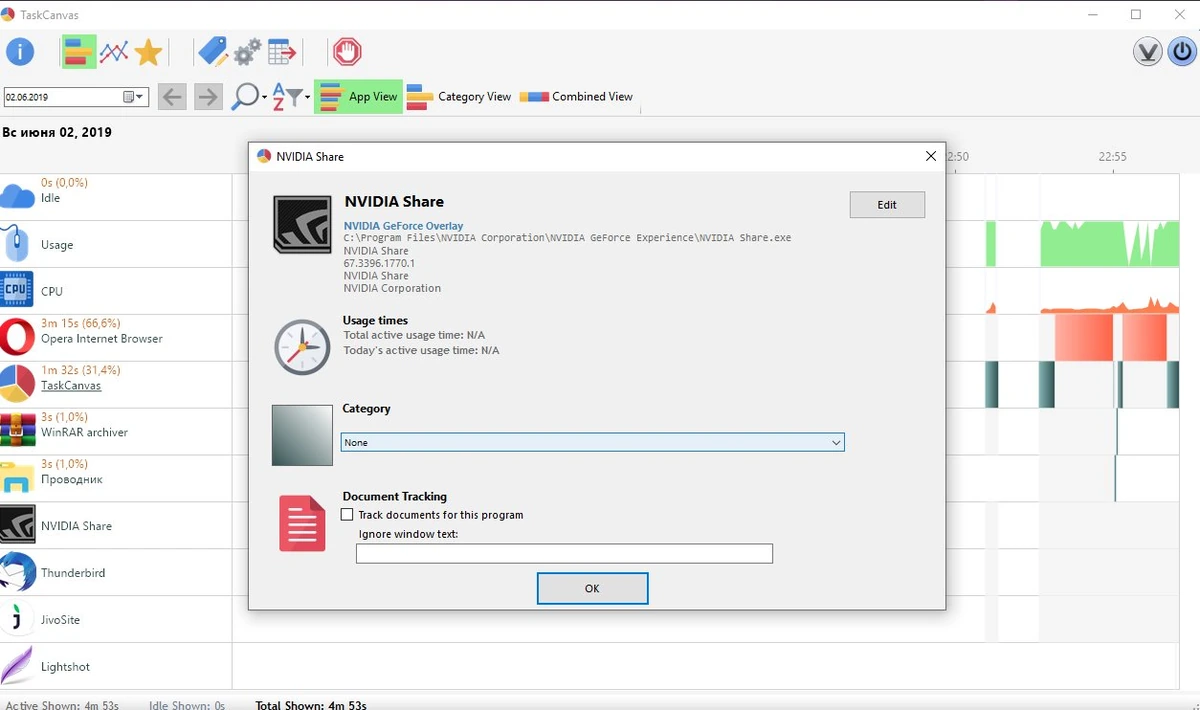Select the Thunderbird label

pos(73,573)
